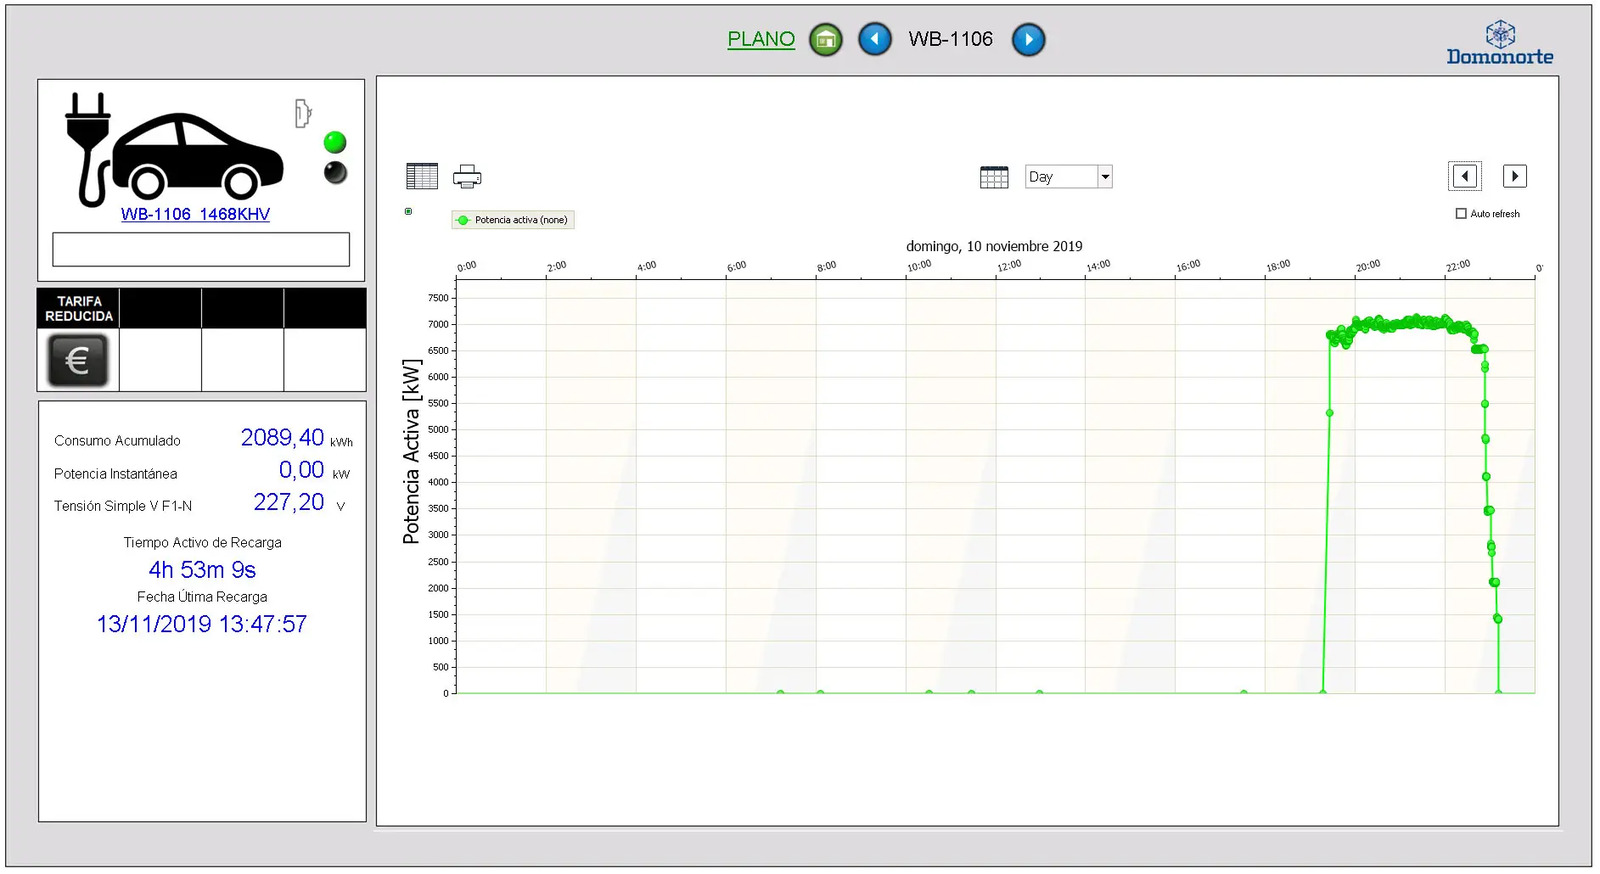Go to previous charger with blue left arrow
Viewport: 1600px width, 874px height.
point(875,40)
